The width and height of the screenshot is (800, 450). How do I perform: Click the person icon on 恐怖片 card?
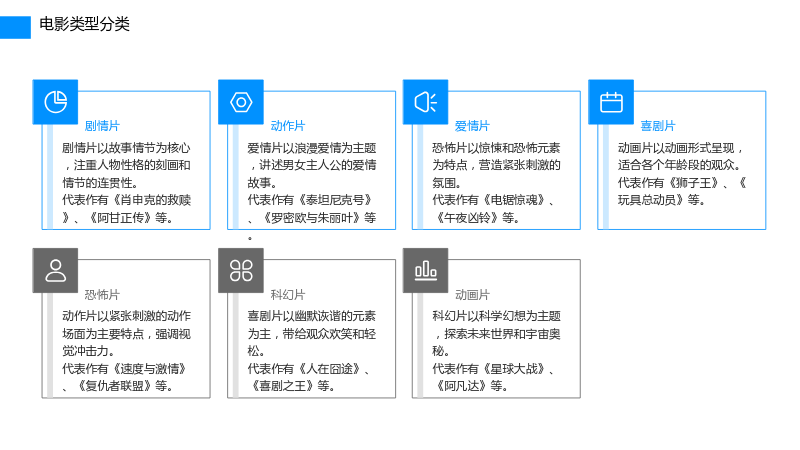click(x=56, y=270)
